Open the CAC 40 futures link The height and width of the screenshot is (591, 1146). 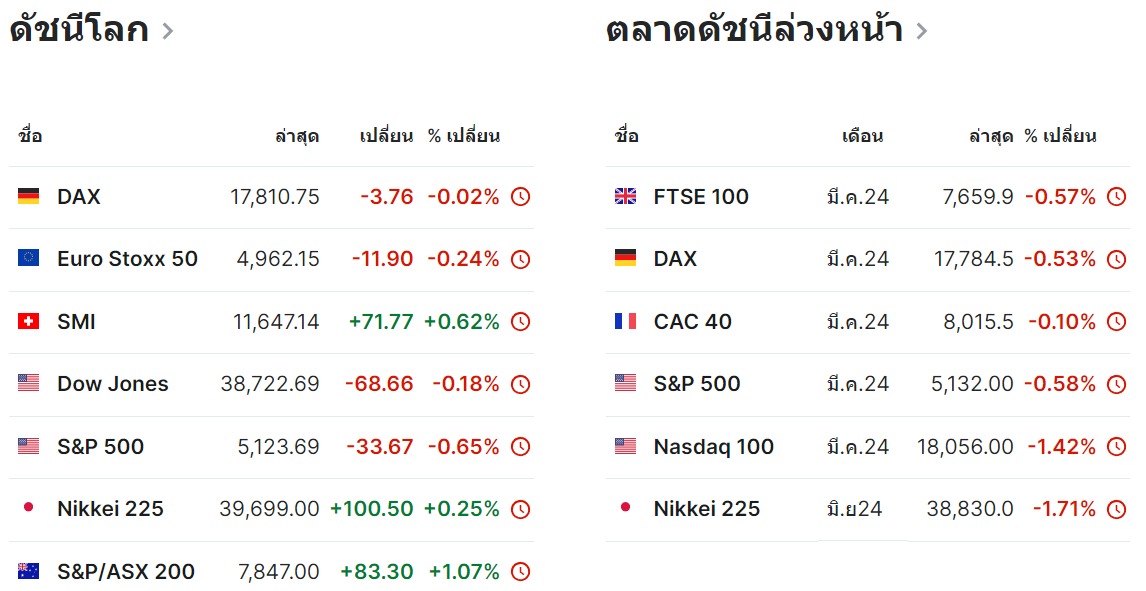pyautogui.click(x=692, y=321)
